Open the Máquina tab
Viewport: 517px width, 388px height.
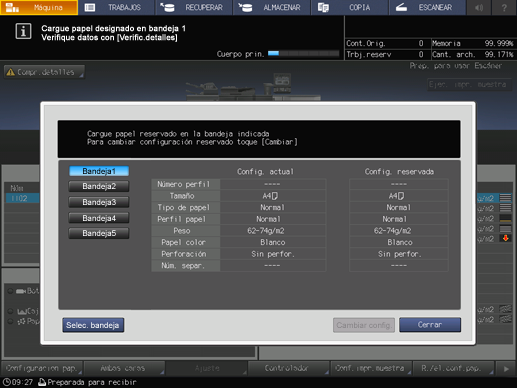[39, 7]
